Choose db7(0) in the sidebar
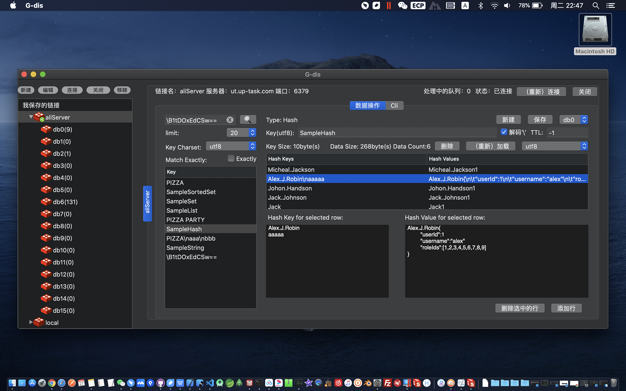The image size is (626, 391). coord(62,214)
